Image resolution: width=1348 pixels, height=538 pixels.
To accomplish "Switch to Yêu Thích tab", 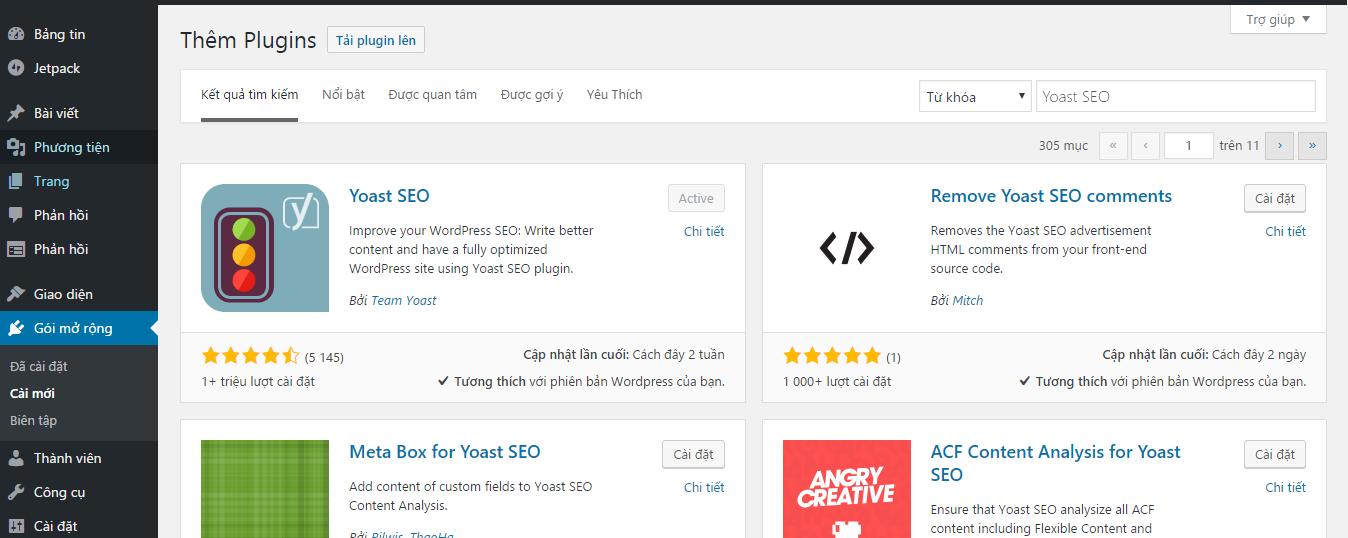I will coord(614,95).
